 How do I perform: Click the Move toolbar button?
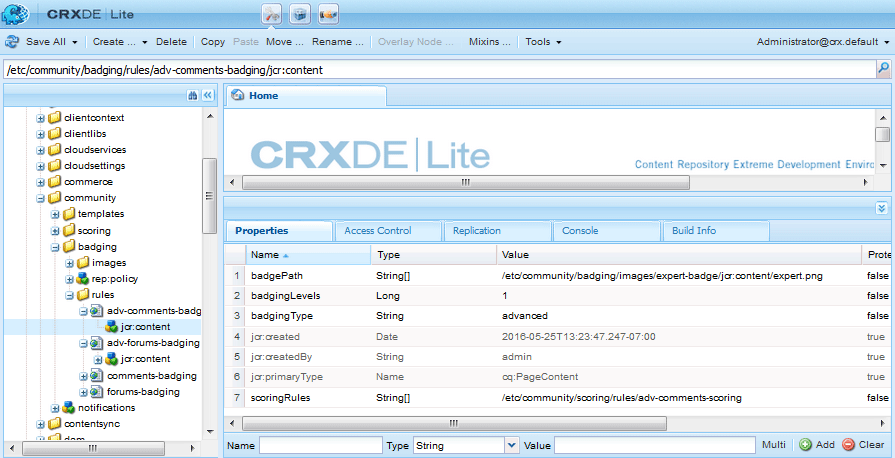coord(285,42)
